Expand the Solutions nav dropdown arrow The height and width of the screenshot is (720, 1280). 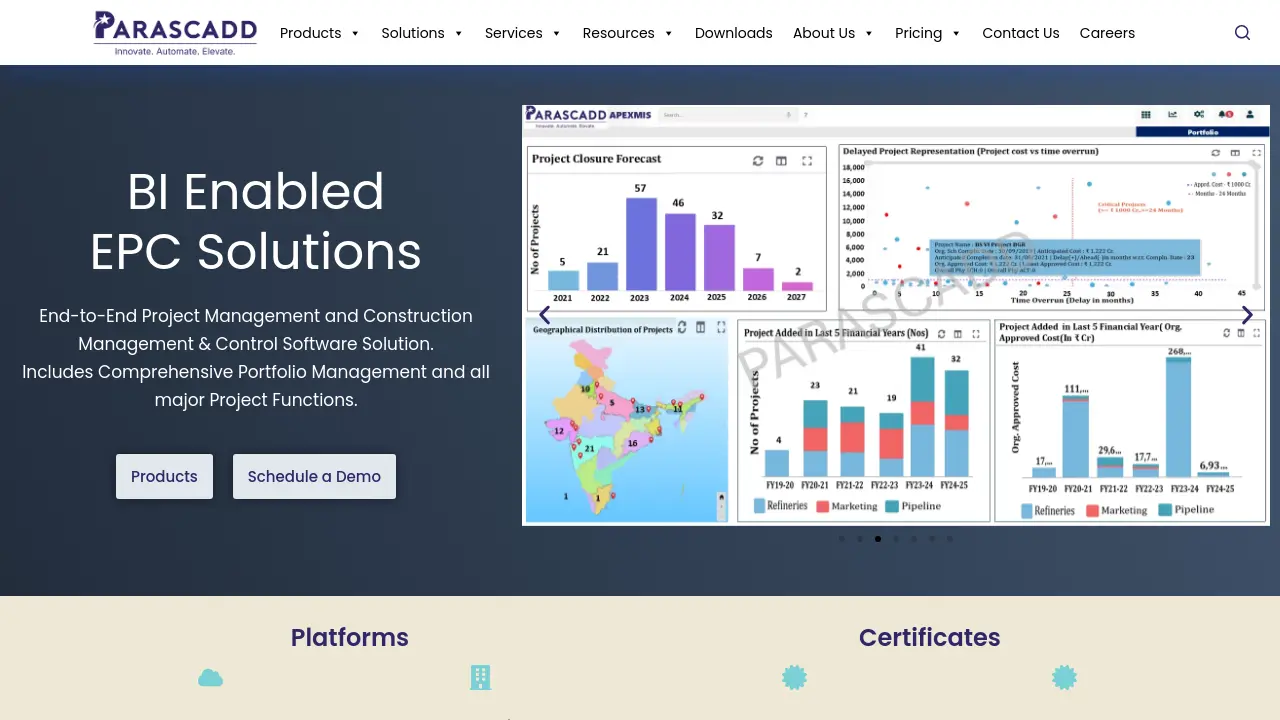pos(458,34)
